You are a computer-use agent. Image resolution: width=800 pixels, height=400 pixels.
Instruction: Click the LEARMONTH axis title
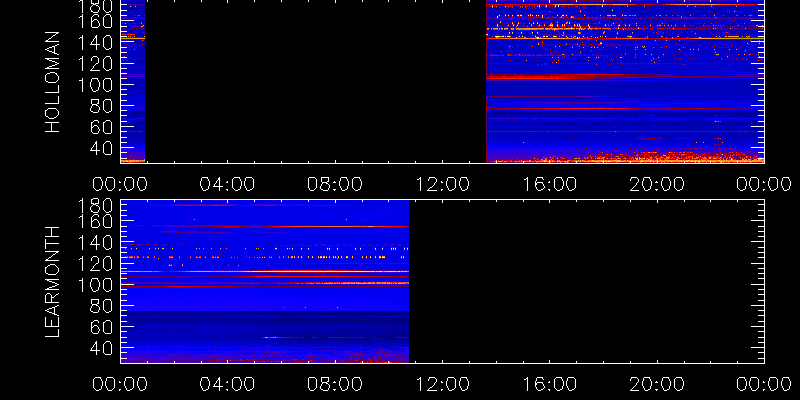(53, 282)
